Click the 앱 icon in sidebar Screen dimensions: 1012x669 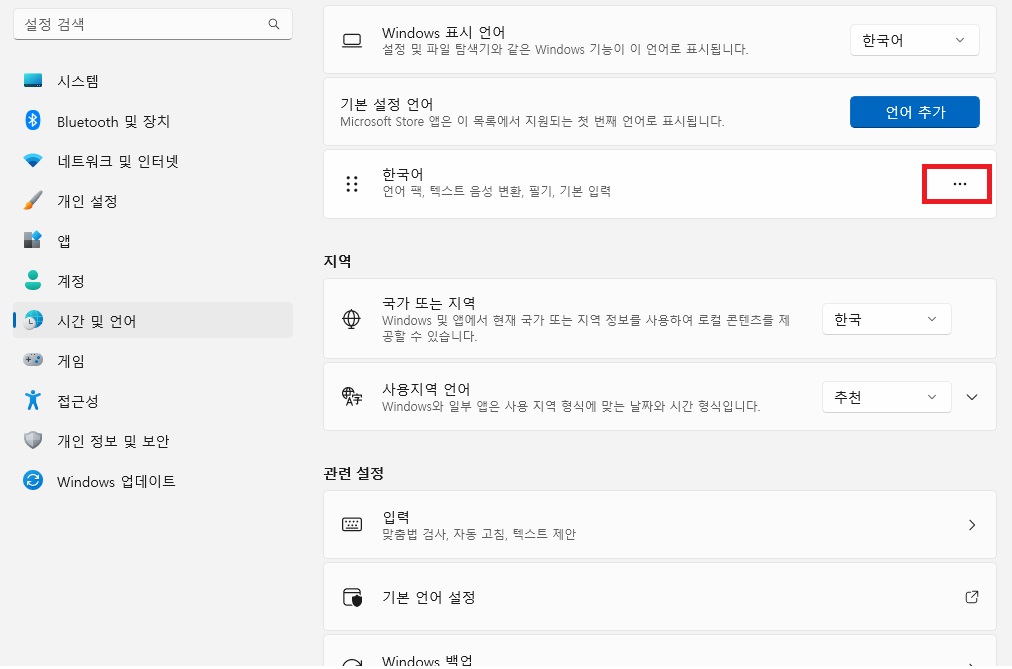(33, 240)
